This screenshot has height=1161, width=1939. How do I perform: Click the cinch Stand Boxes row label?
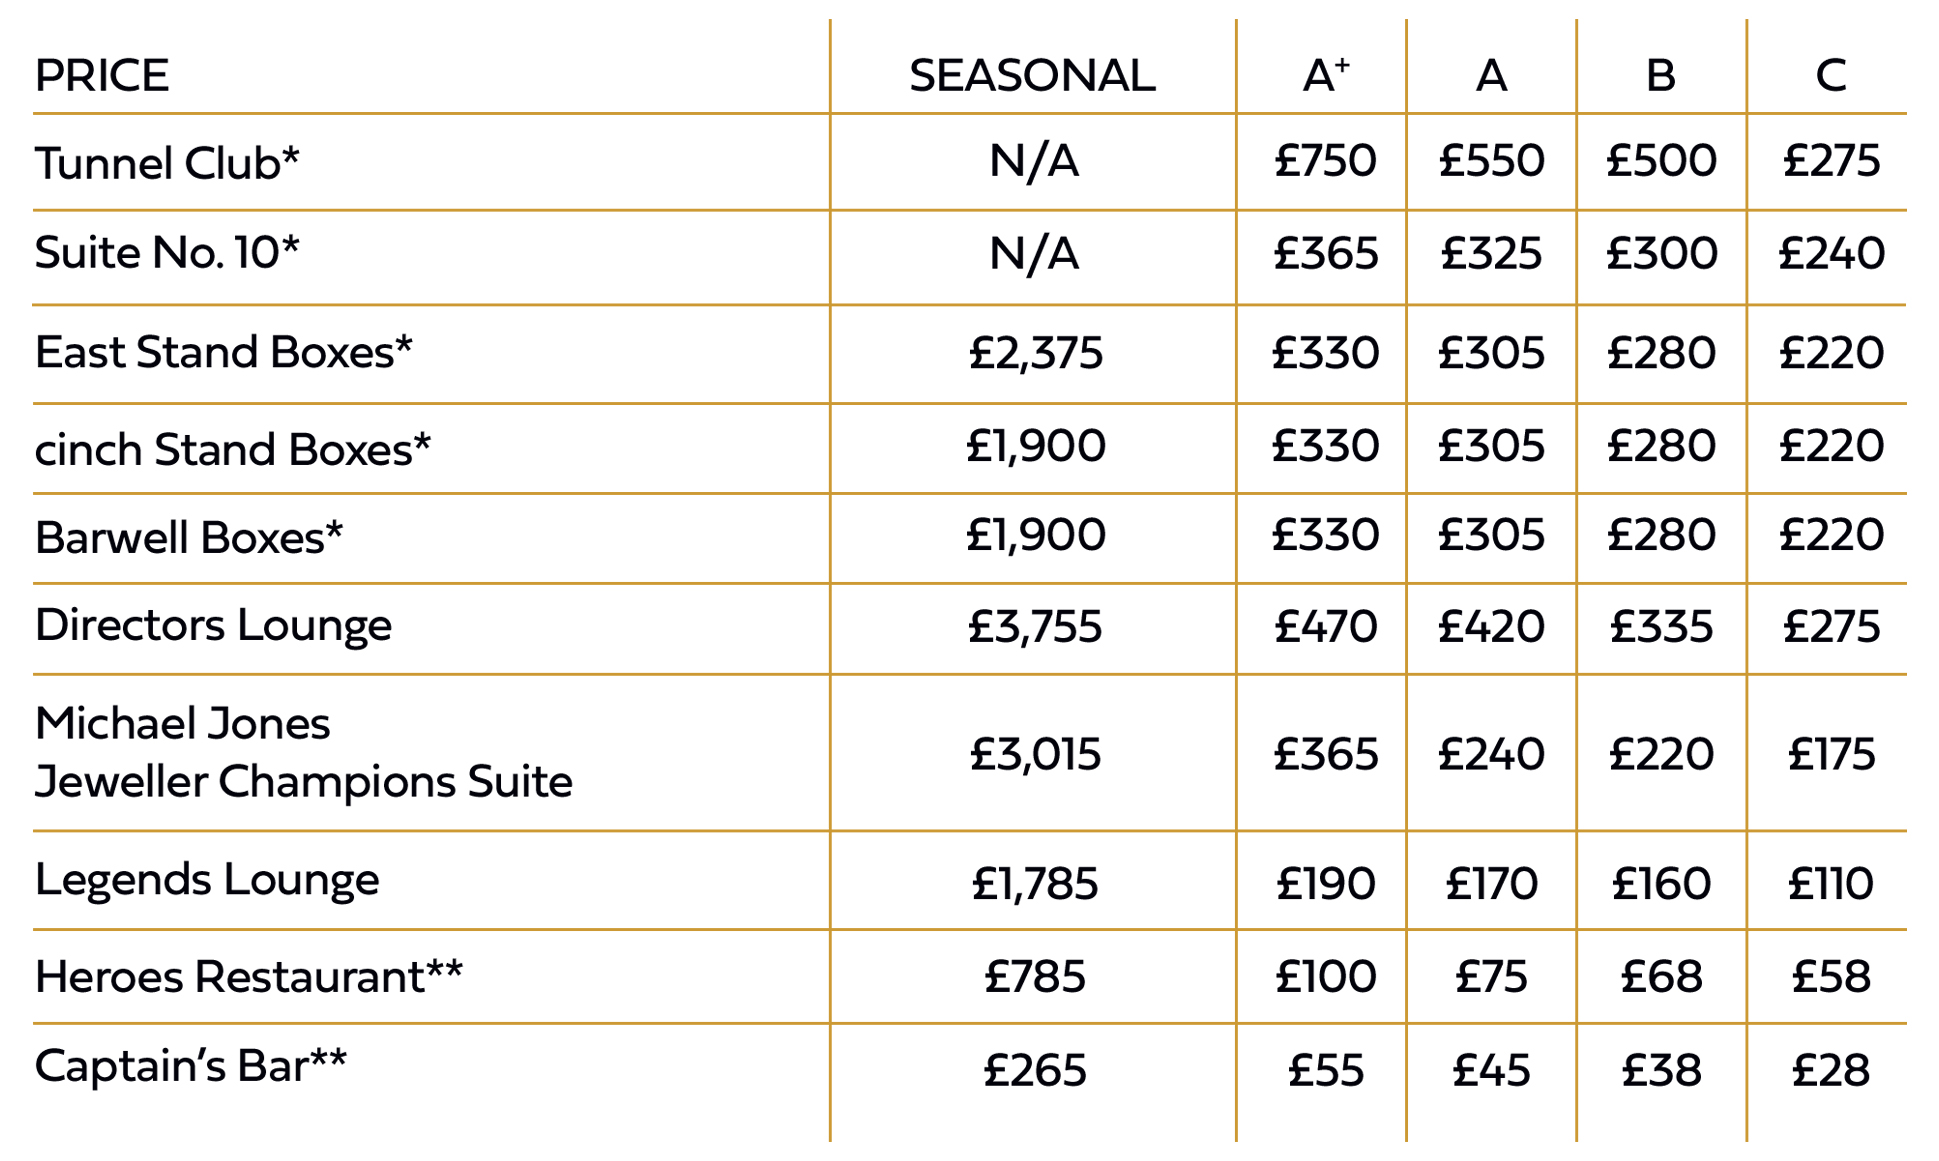(232, 450)
